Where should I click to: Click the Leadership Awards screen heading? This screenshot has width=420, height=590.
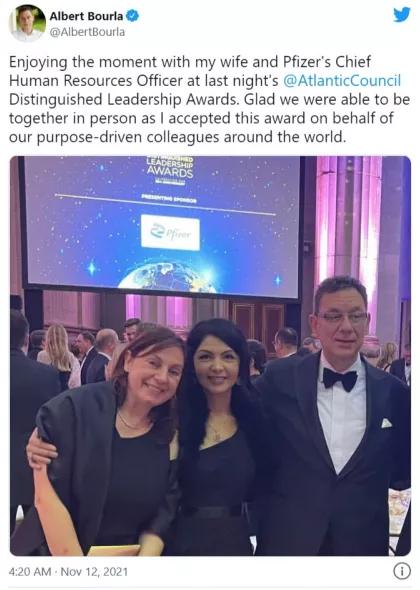click(170, 167)
